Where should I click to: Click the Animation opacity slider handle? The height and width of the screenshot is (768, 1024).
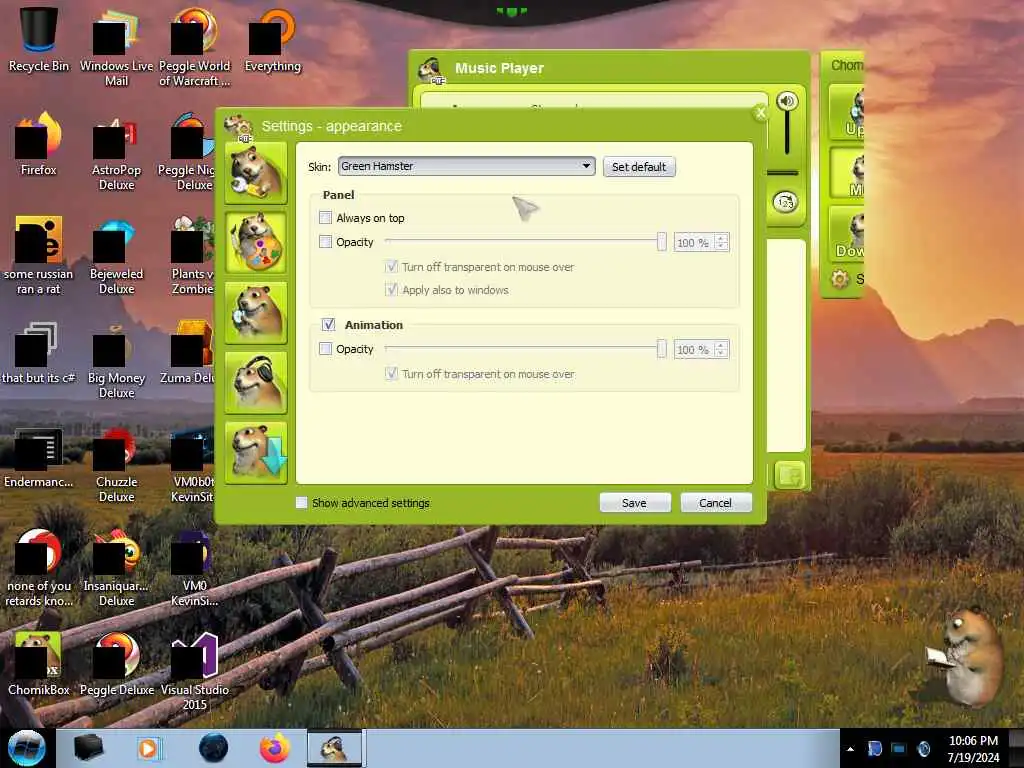click(662, 349)
